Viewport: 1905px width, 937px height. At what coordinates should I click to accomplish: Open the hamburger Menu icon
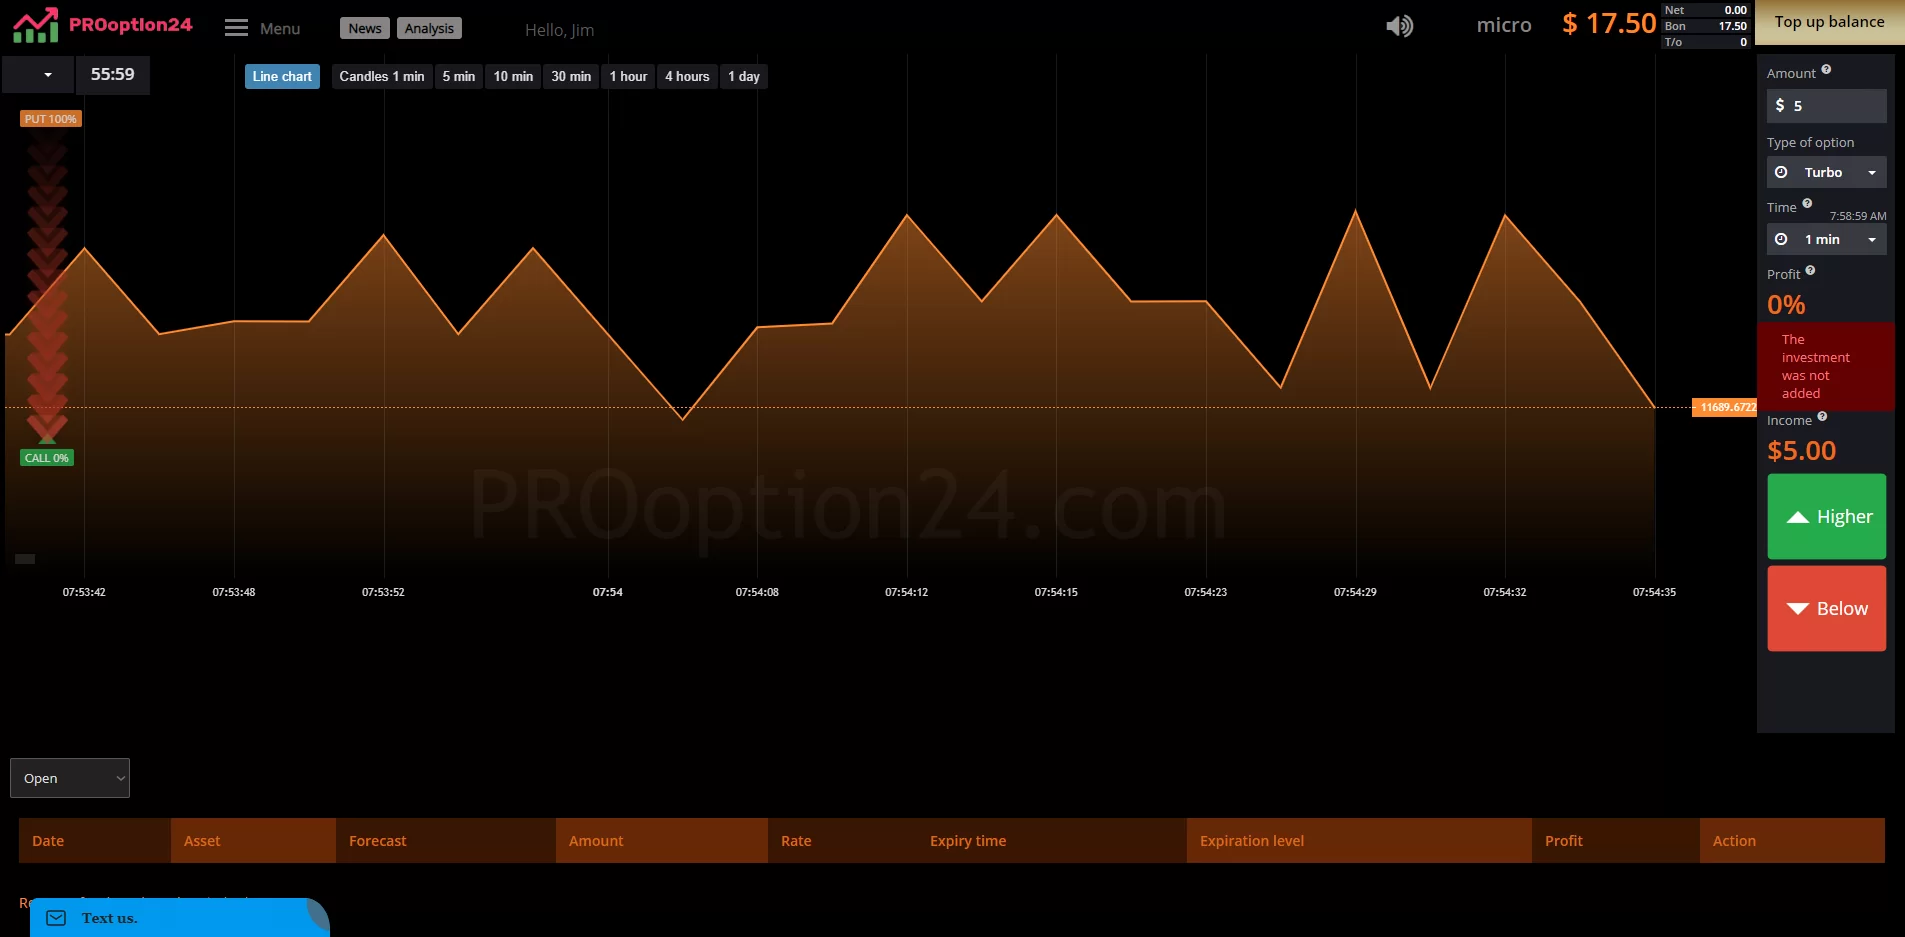[236, 28]
